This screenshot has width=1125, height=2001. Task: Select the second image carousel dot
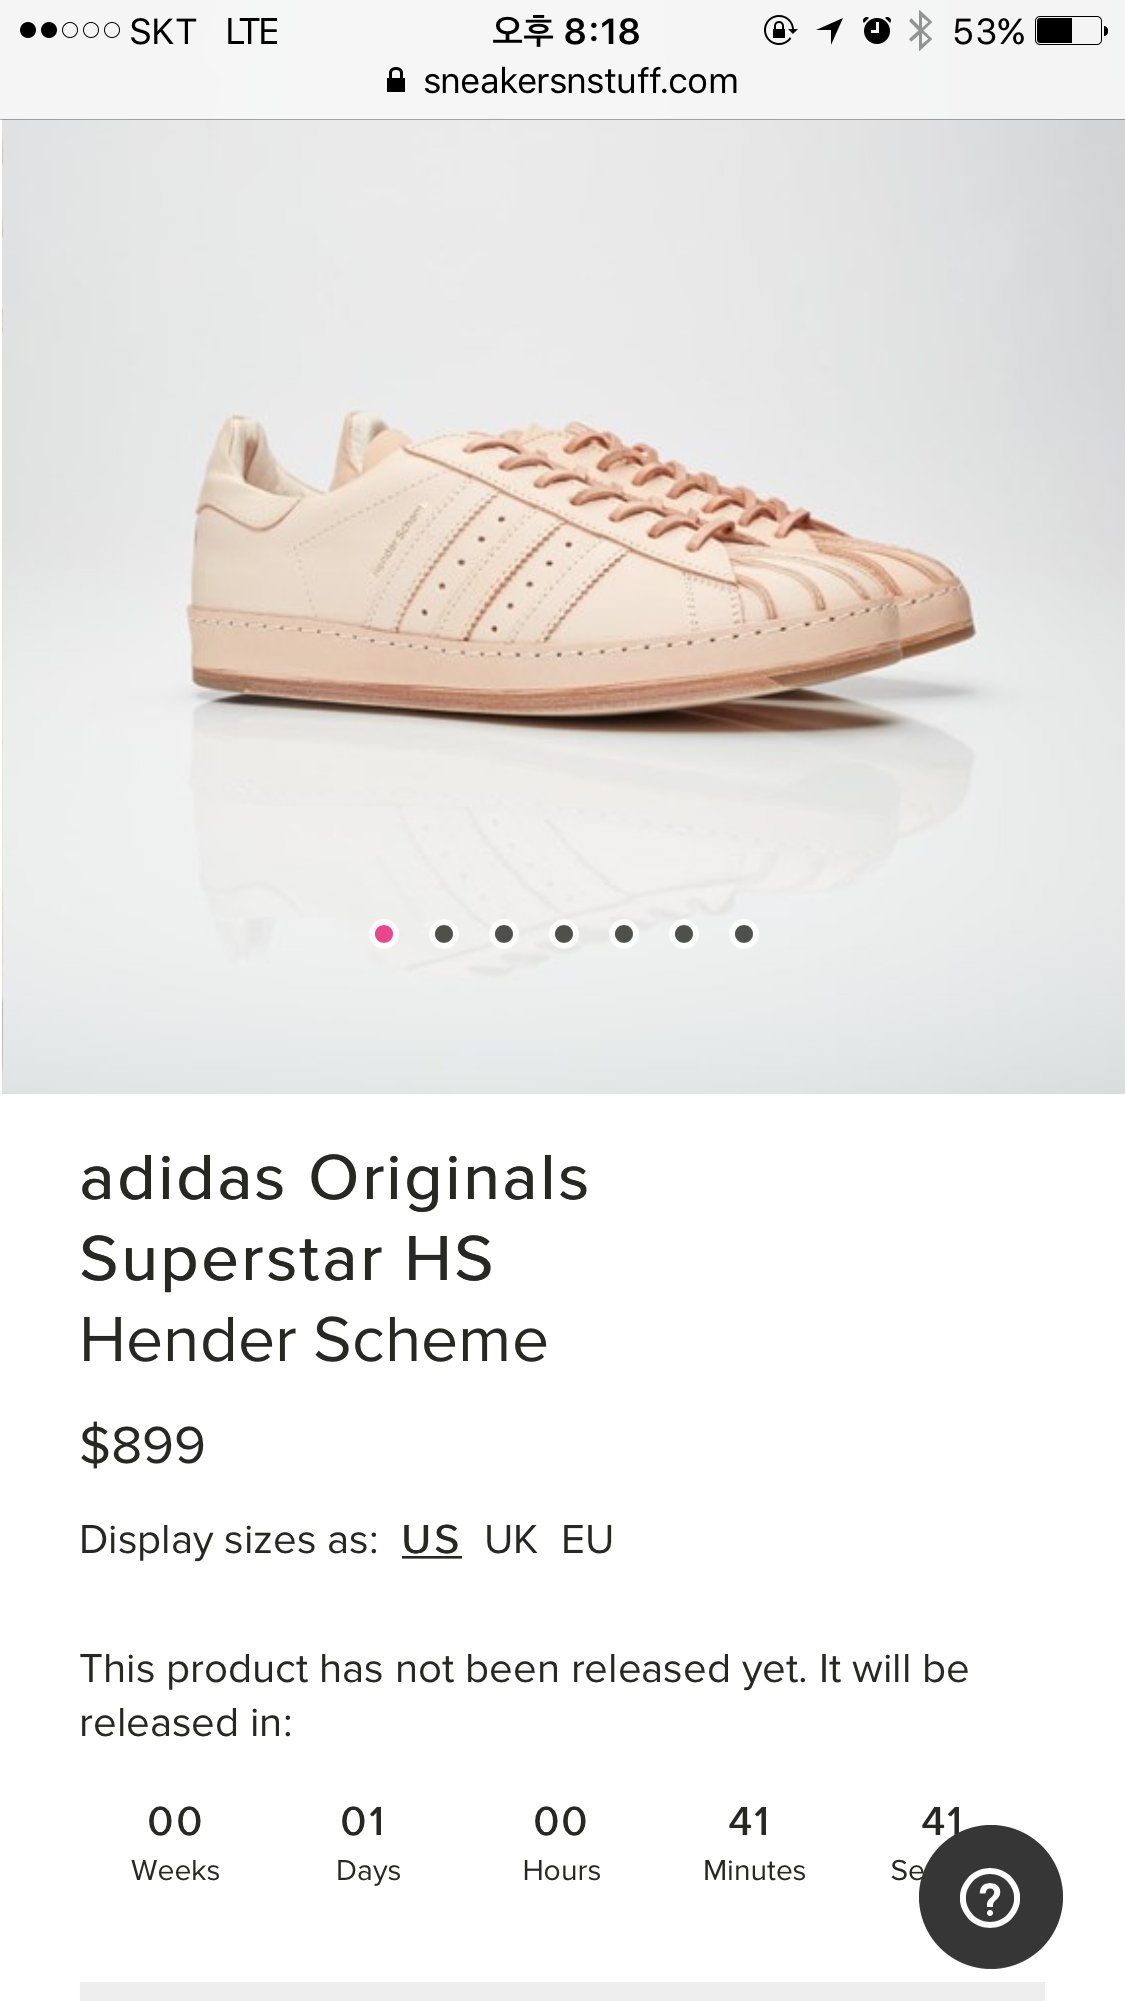(x=444, y=934)
